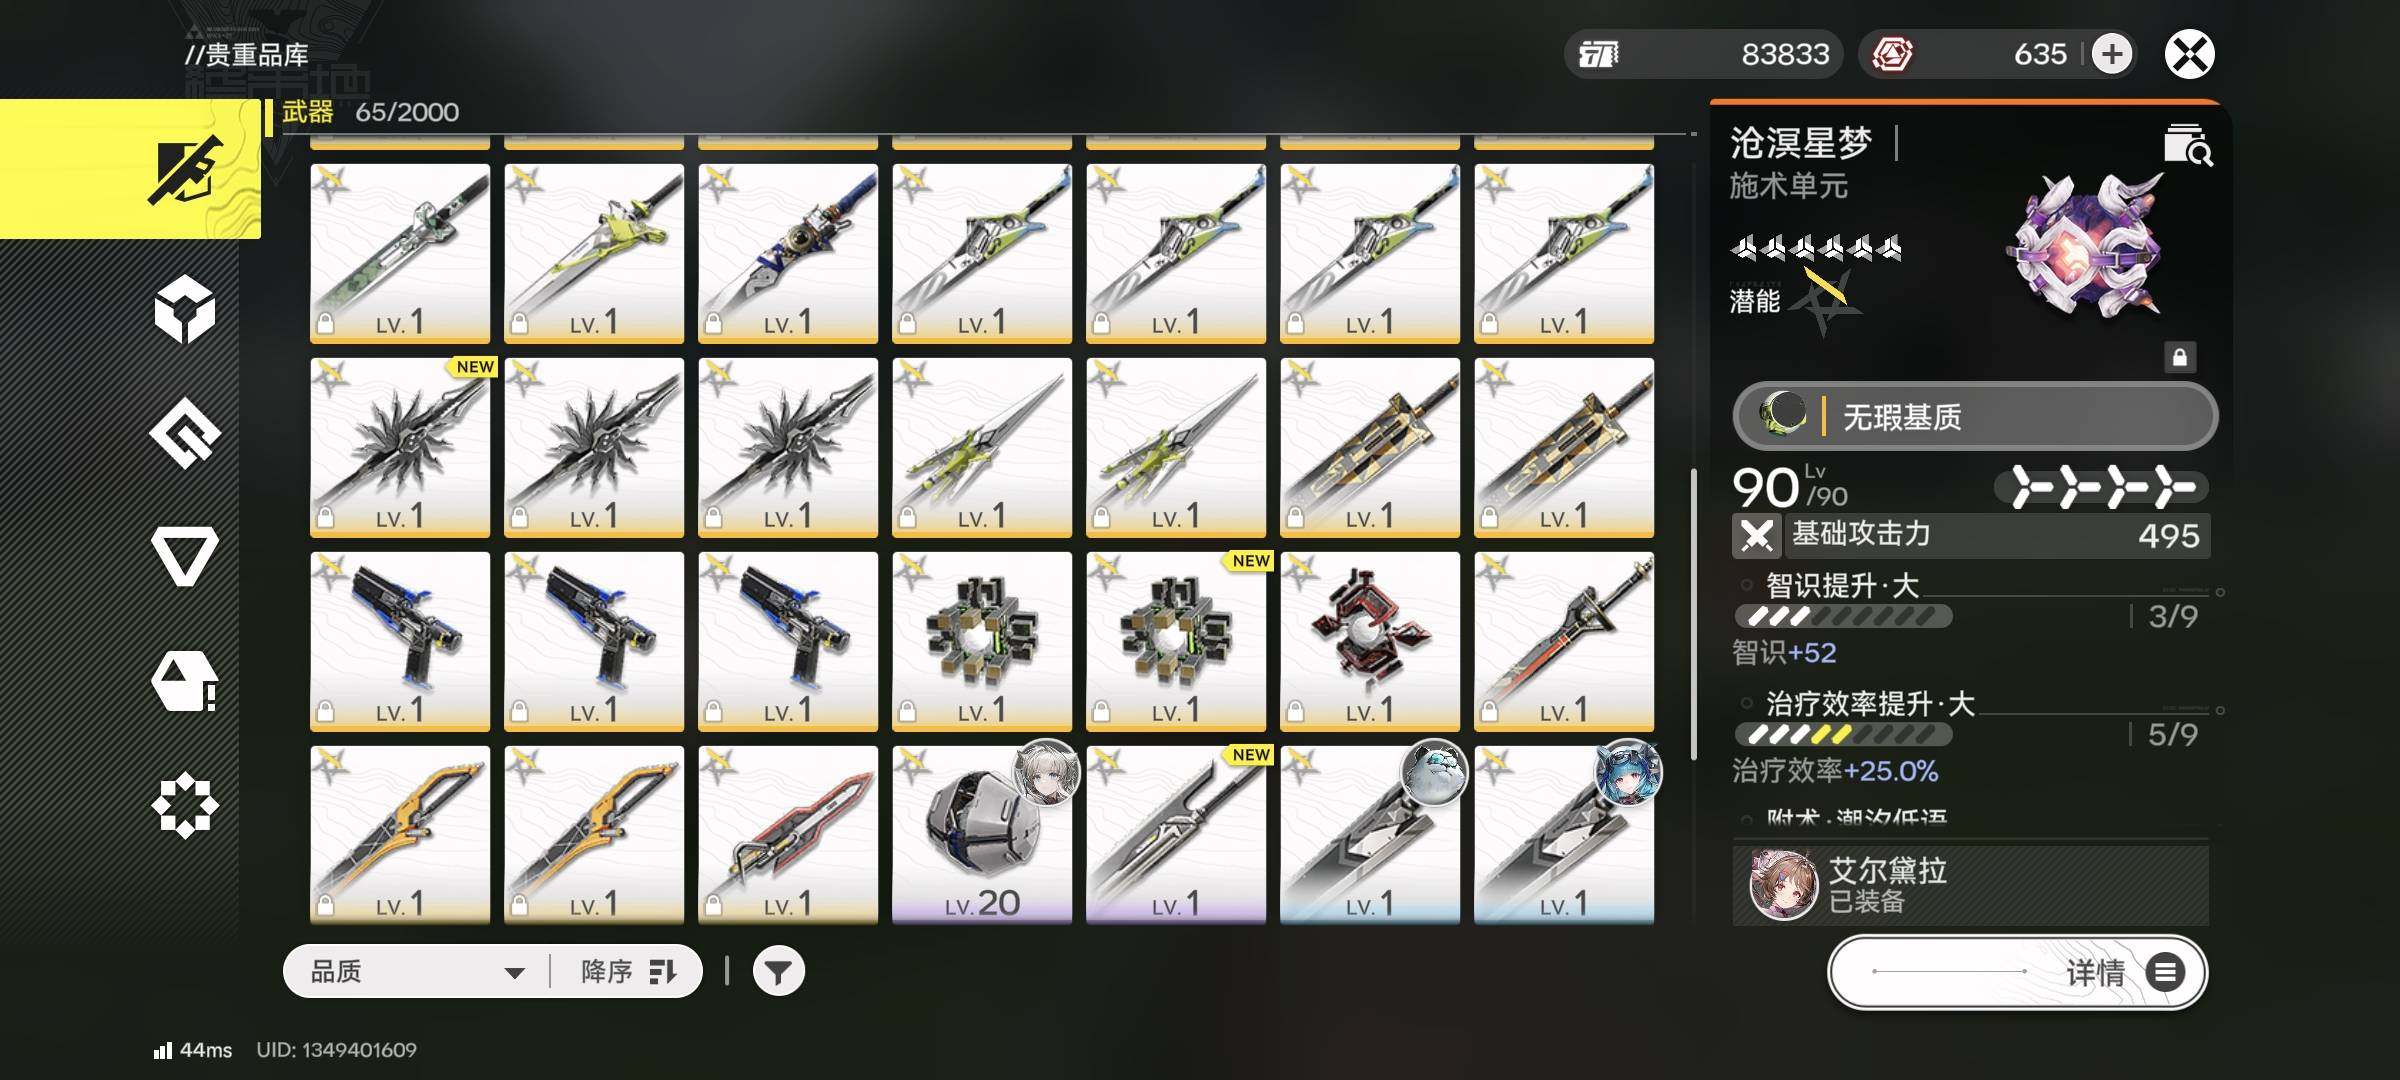Open the 无瑕基质 slot button

click(1975, 416)
